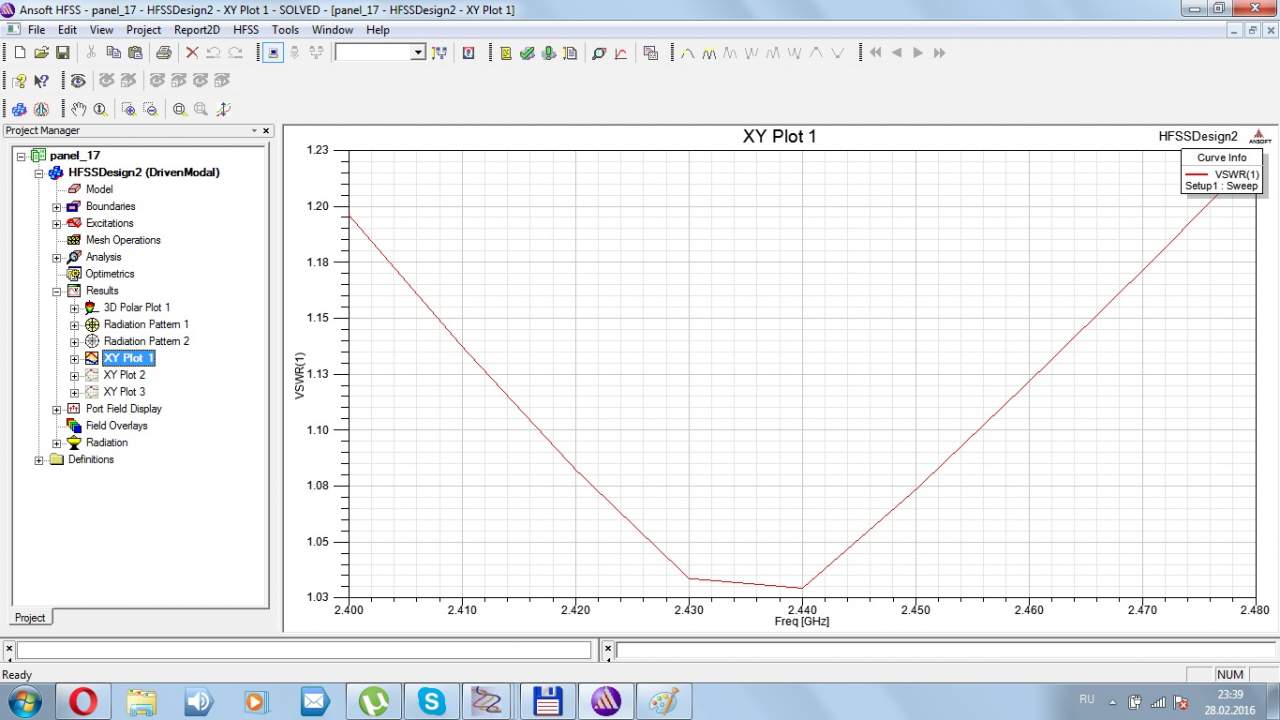Click the show/hide eye icon
Screen dimensions: 1280x720
tap(78, 81)
